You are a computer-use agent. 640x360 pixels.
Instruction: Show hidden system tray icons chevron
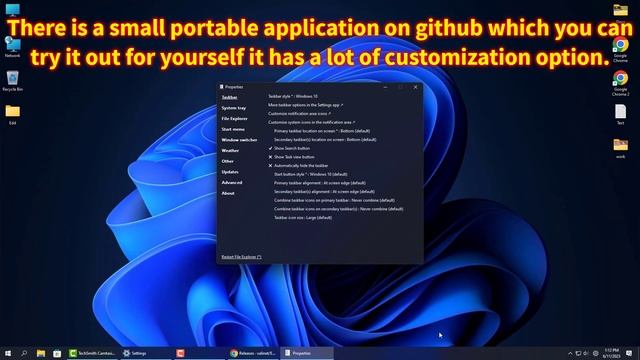[x=570, y=353]
